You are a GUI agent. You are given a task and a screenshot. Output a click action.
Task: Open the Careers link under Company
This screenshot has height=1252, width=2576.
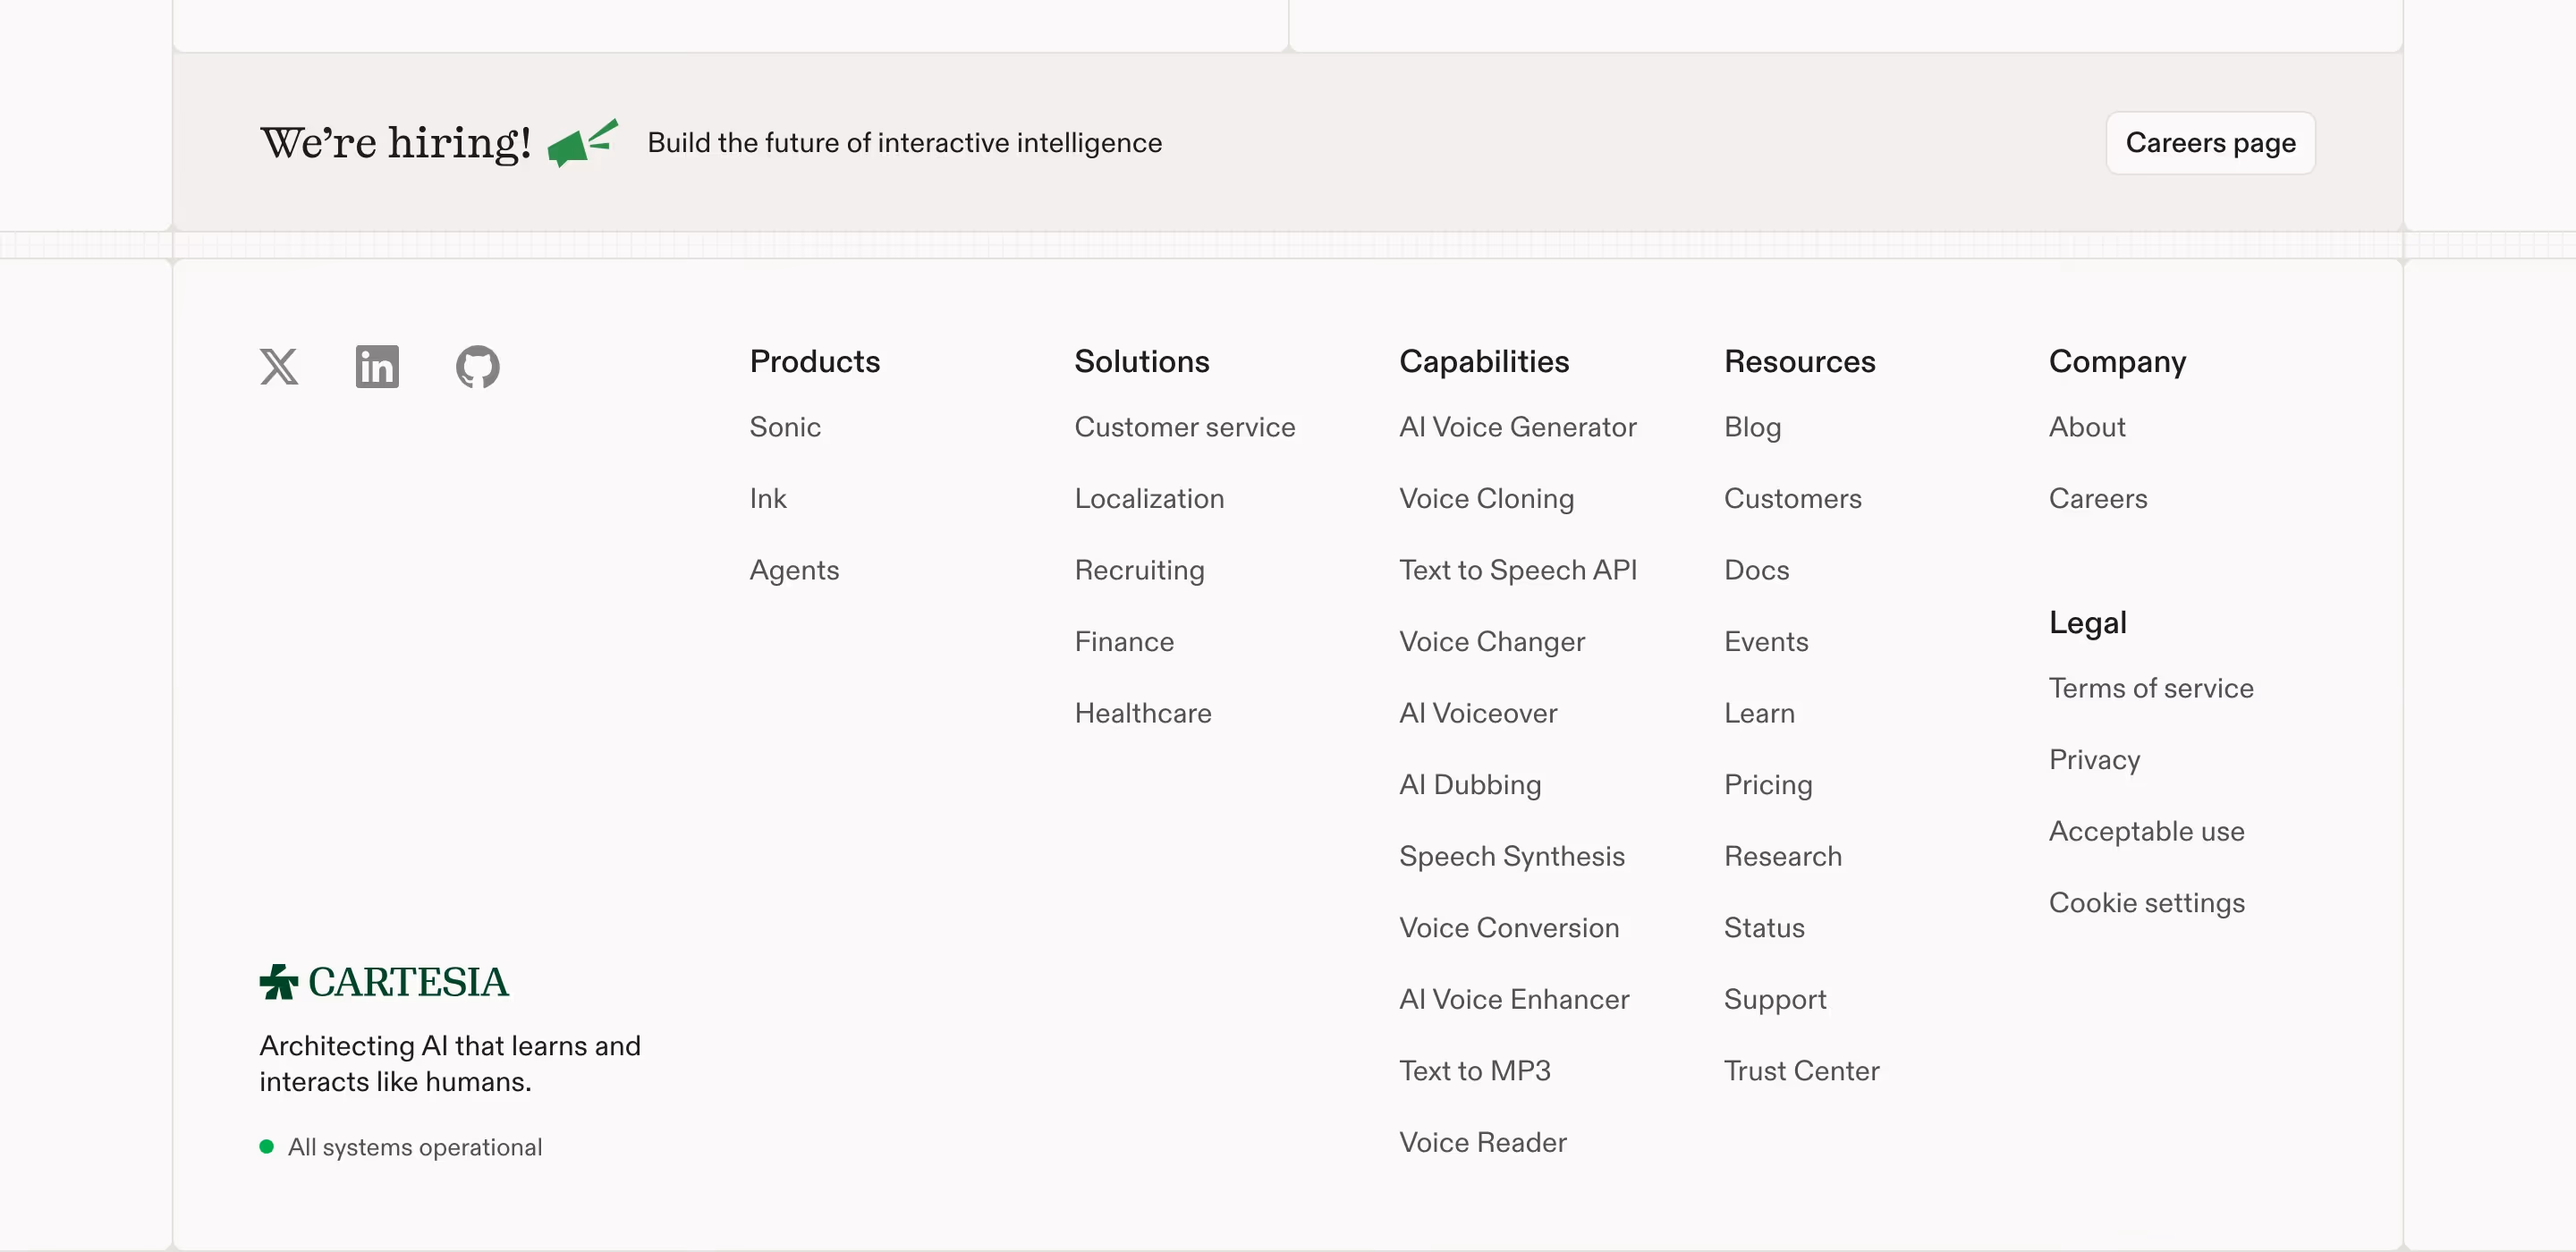tap(2098, 498)
